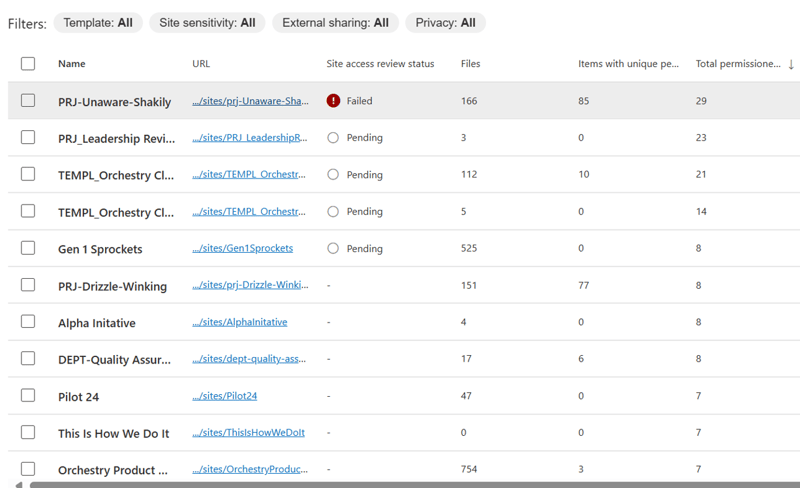Check the Pilot 24 row checkbox
The width and height of the screenshot is (800, 488).
click(28, 396)
